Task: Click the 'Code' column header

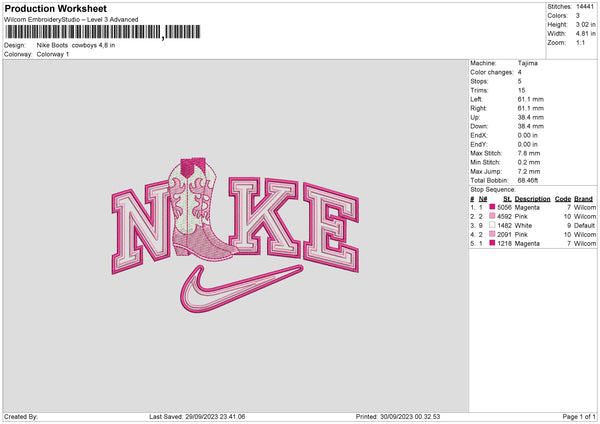Action: tap(563, 199)
